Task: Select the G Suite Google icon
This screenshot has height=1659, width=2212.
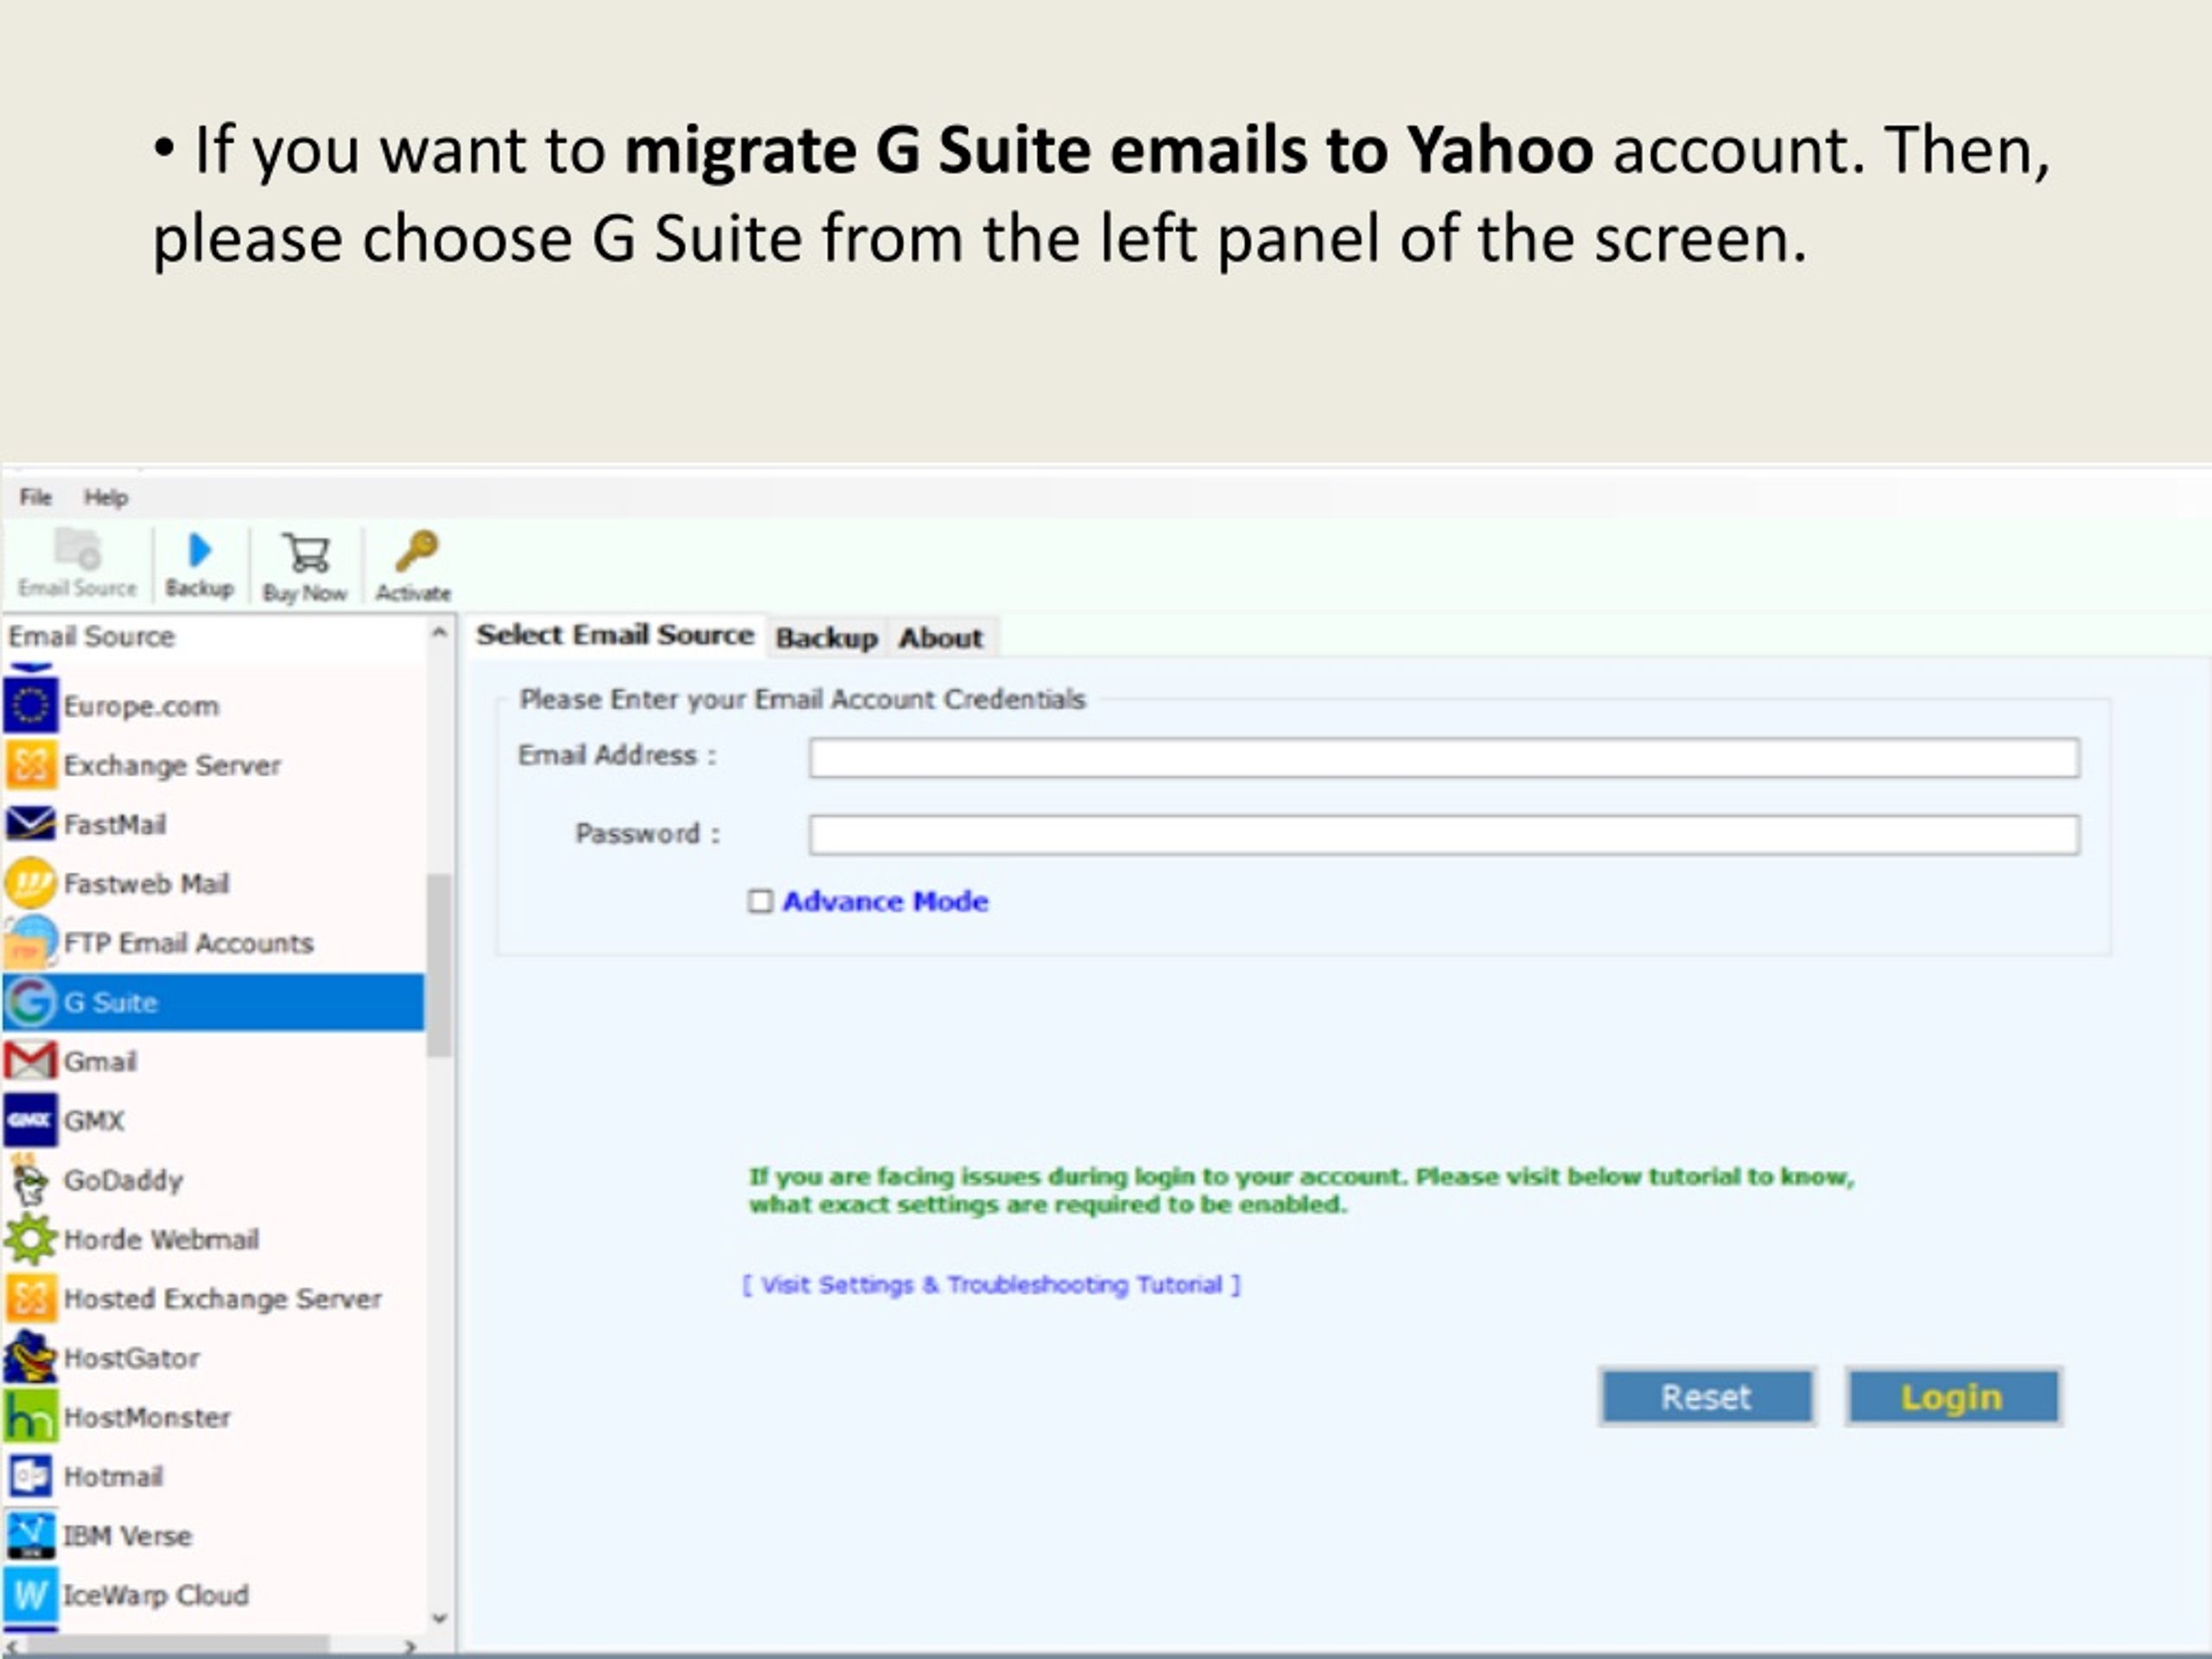Action: [30, 1001]
